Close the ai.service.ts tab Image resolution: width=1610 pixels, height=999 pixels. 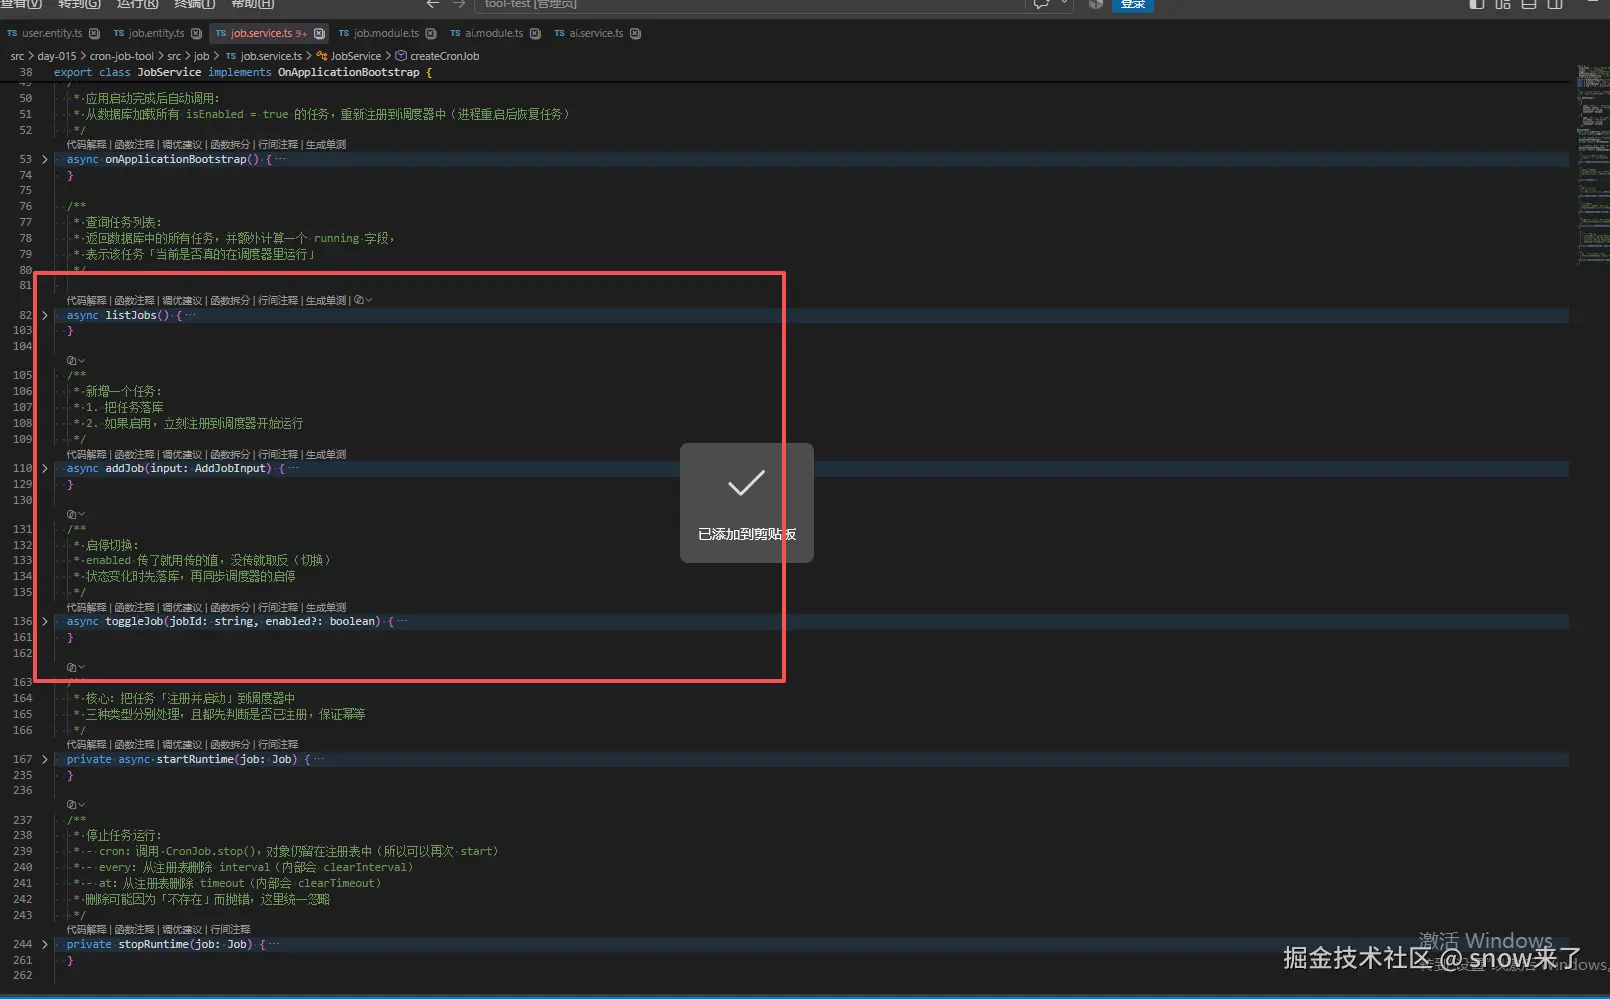point(635,33)
